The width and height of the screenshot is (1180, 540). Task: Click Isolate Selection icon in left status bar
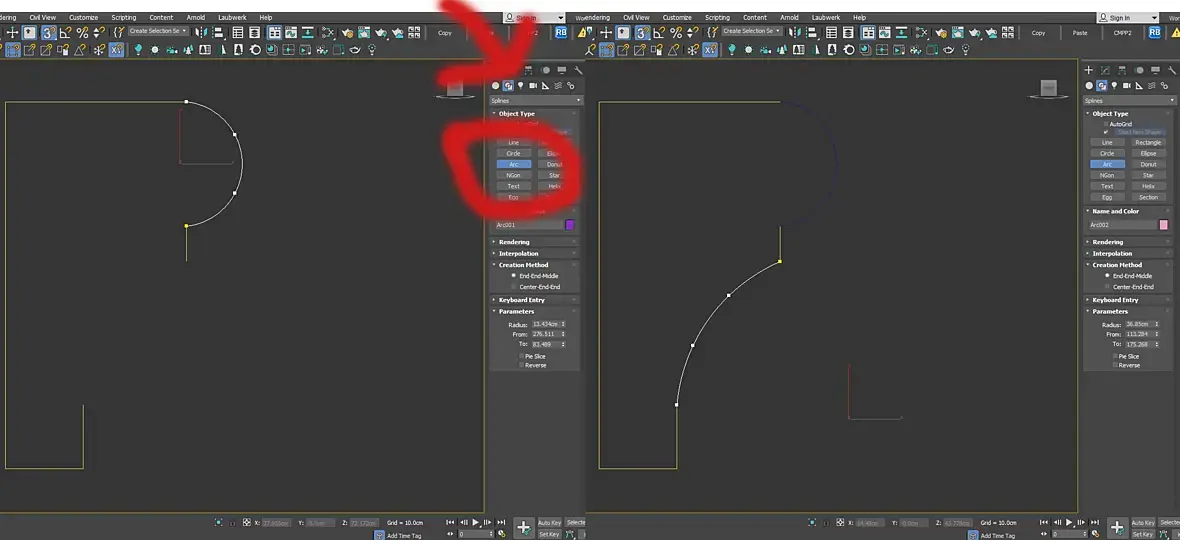(219, 522)
